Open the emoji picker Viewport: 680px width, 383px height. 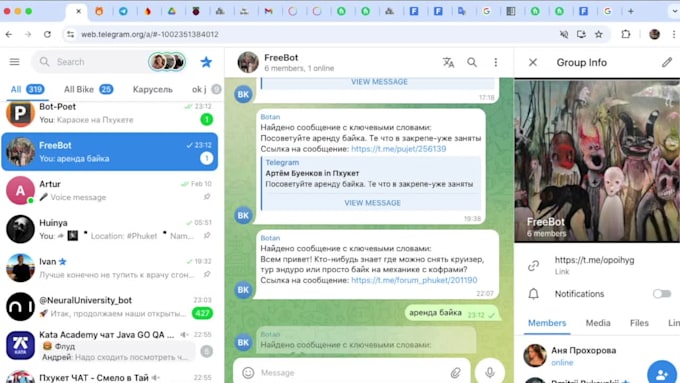(248, 373)
